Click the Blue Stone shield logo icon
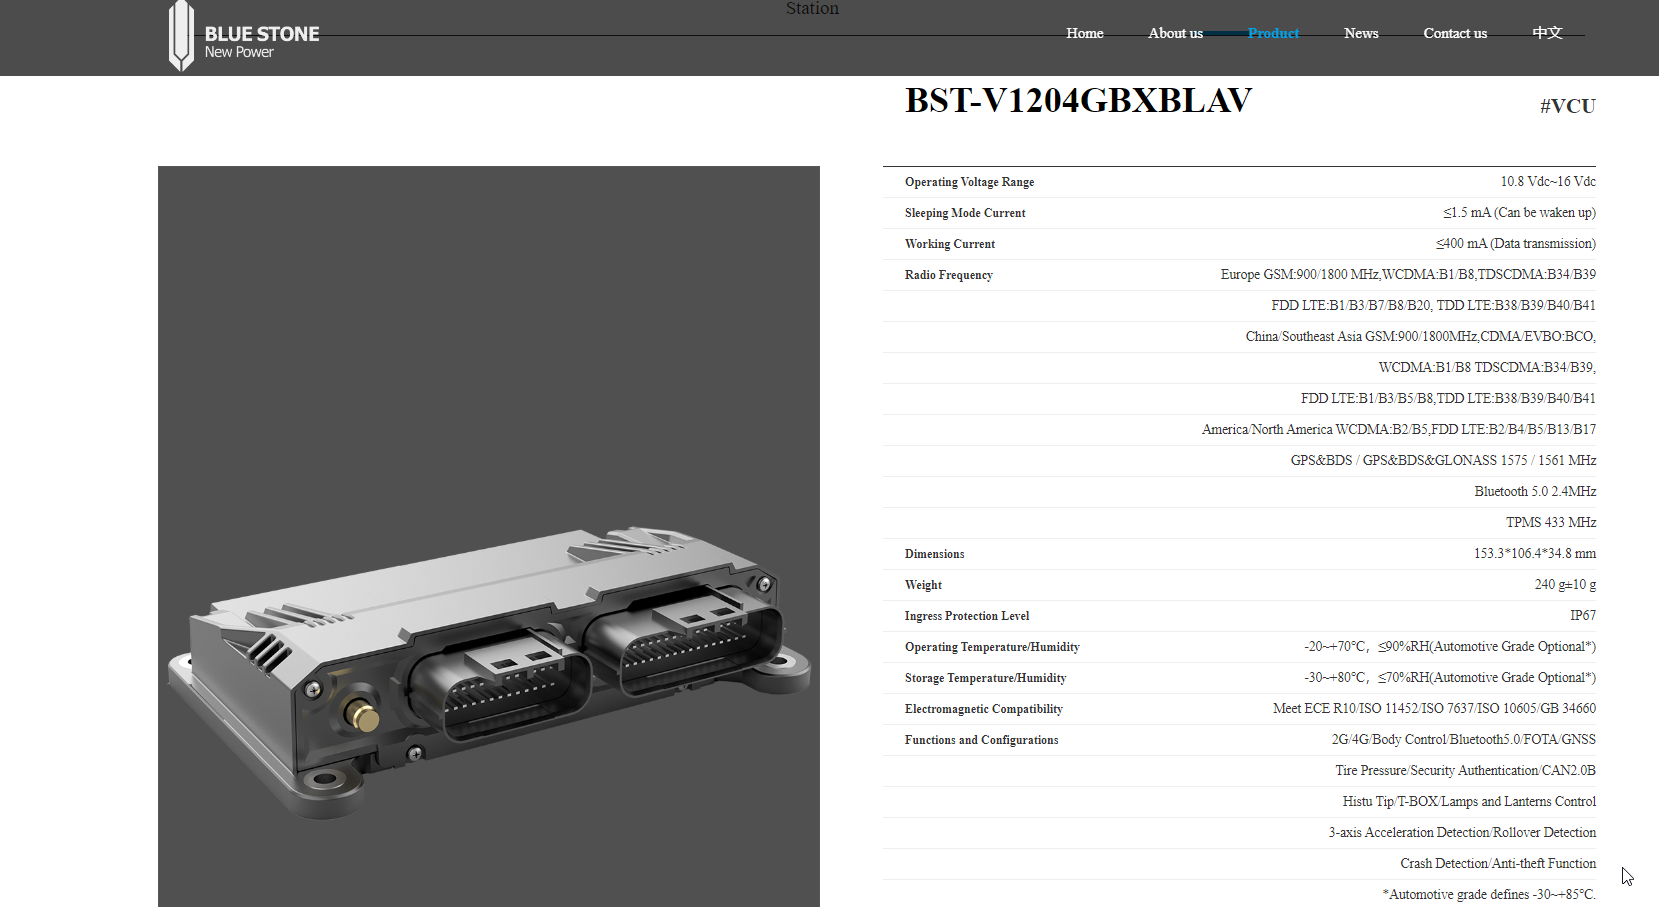Viewport: 1659px width, 907px height. pyautogui.click(x=181, y=36)
